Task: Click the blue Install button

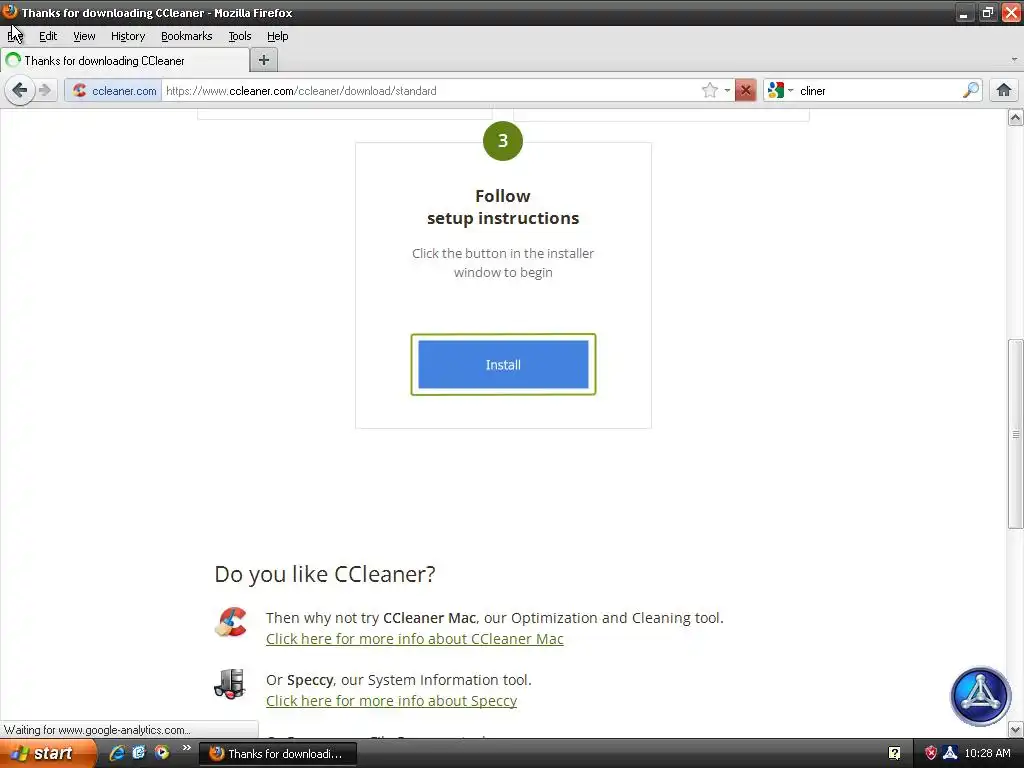Action: click(503, 364)
